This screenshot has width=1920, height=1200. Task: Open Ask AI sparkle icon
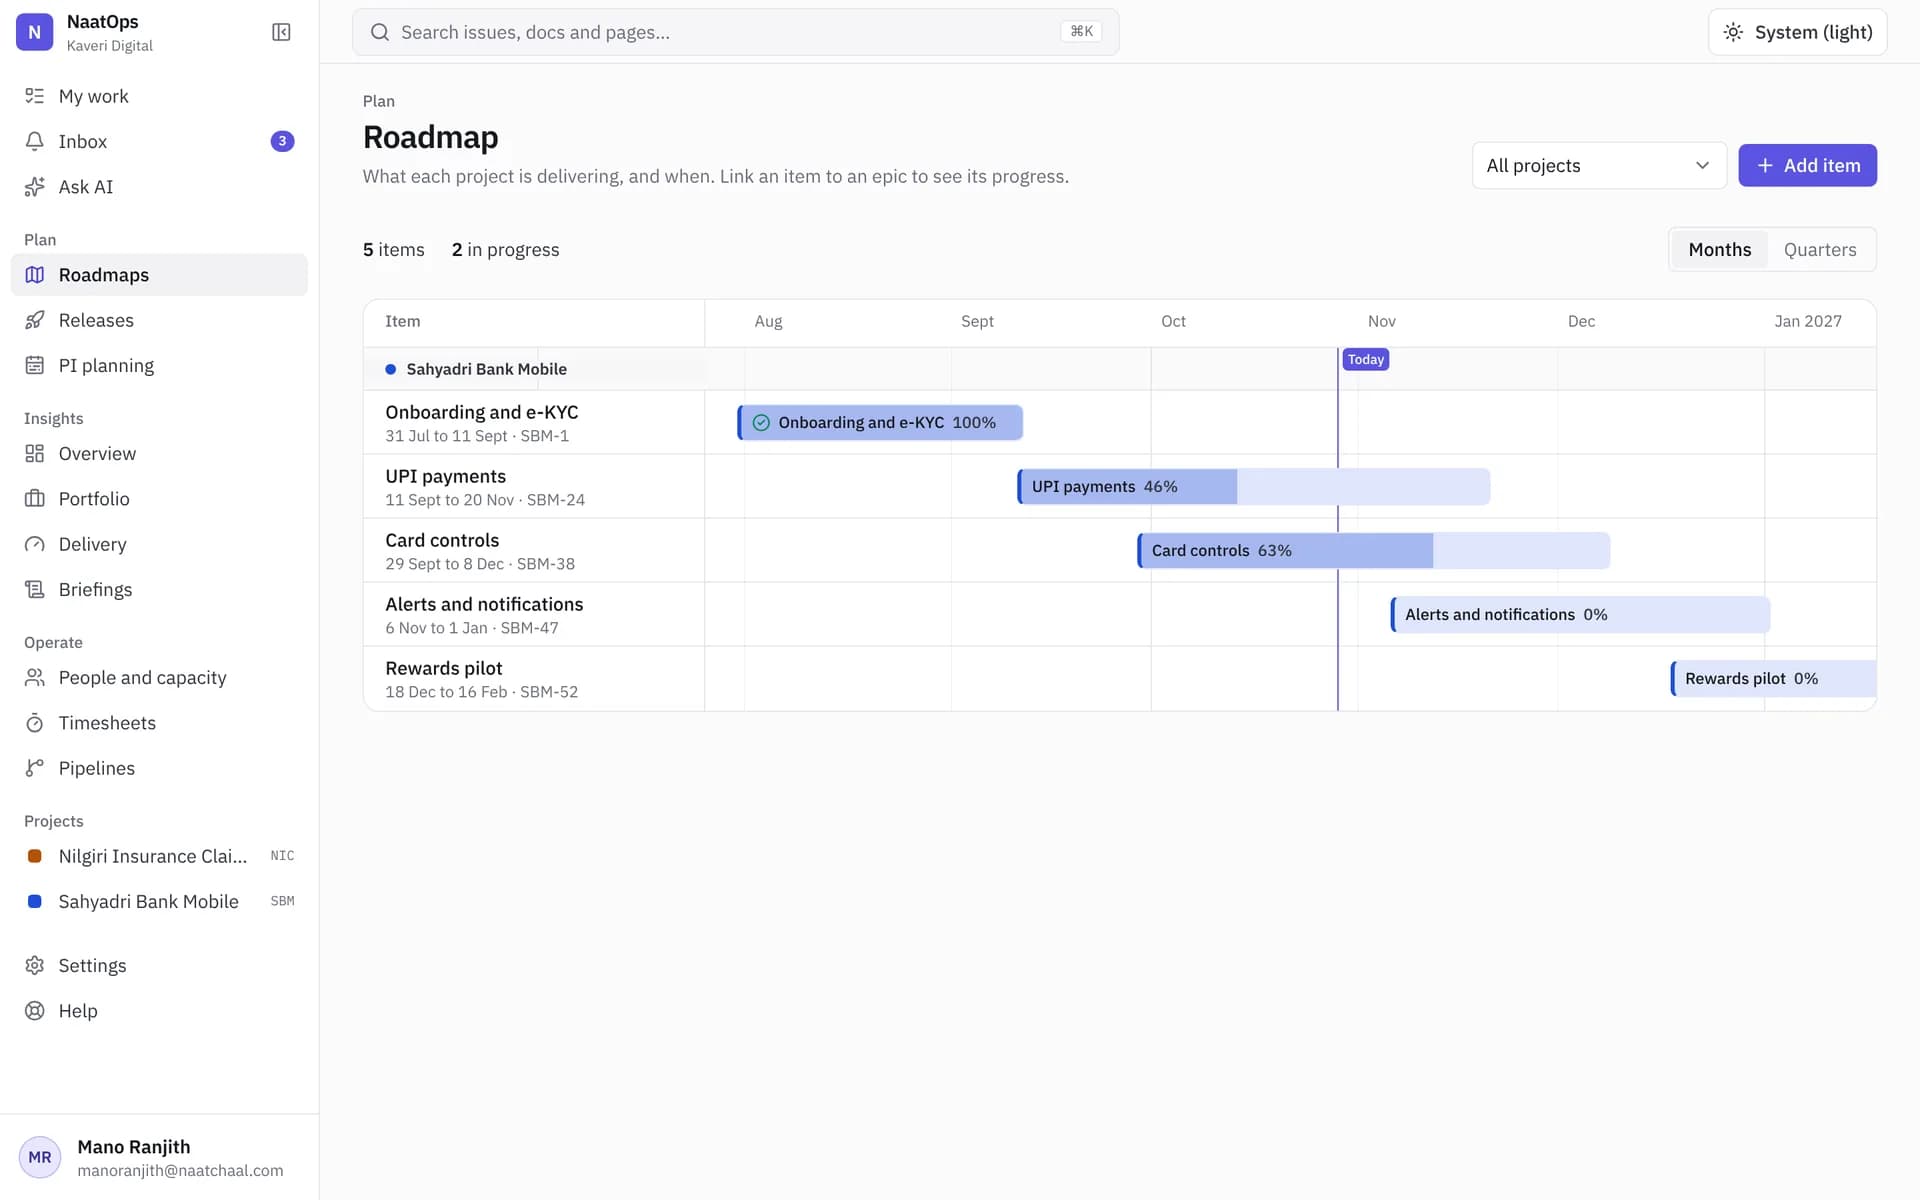coord(35,187)
